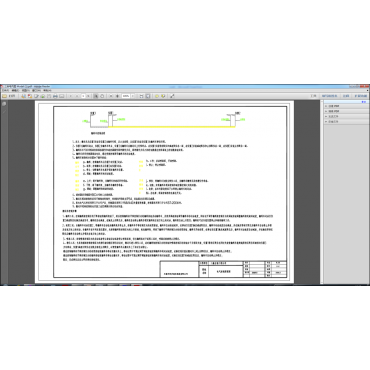Open a file with the folder icon

pos(5,96)
